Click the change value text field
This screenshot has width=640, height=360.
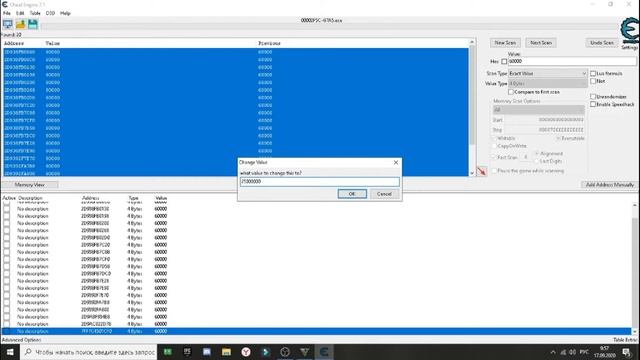(320, 182)
